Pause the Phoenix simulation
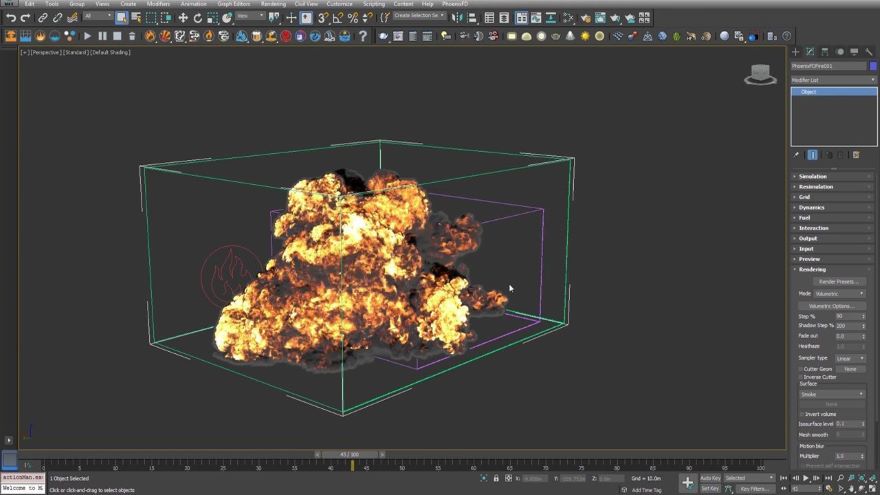The image size is (880, 495). point(102,36)
